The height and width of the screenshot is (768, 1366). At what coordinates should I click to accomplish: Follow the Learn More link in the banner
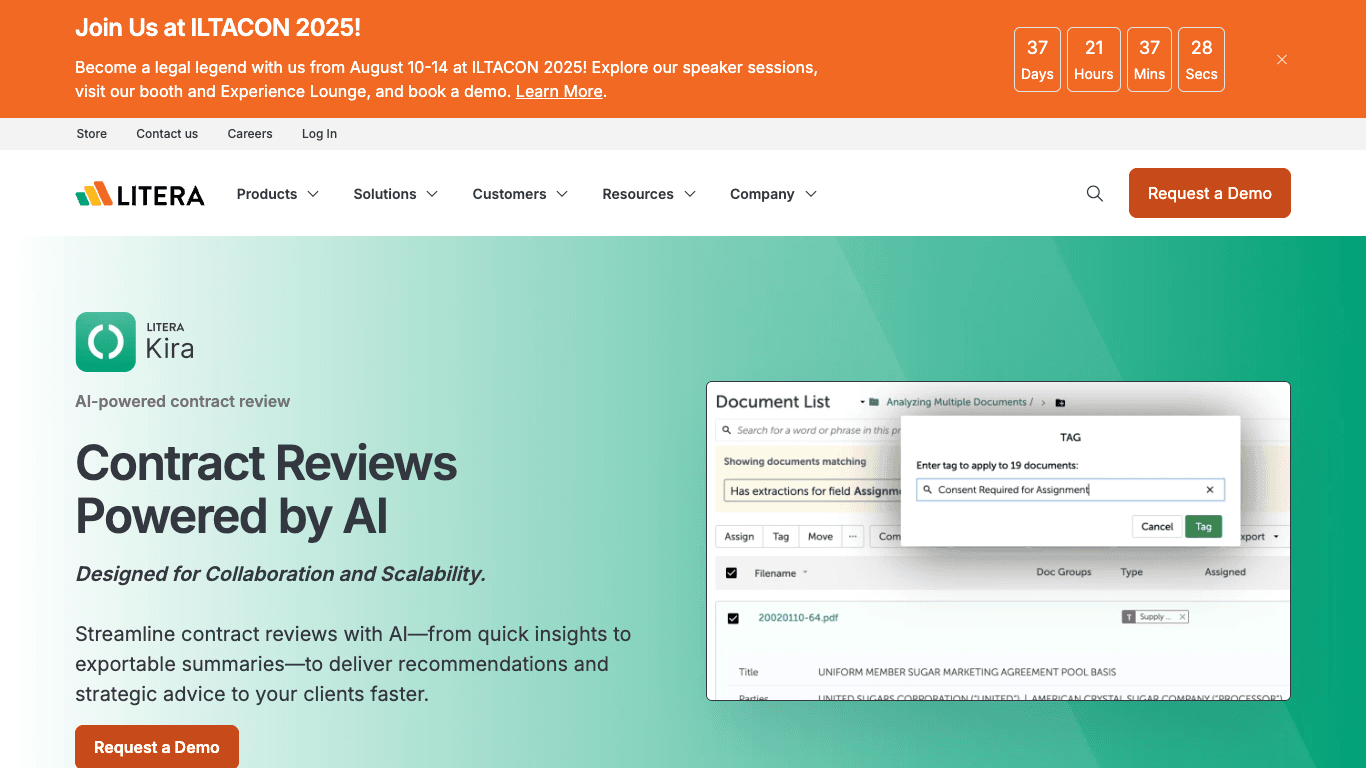click(559, 92)
